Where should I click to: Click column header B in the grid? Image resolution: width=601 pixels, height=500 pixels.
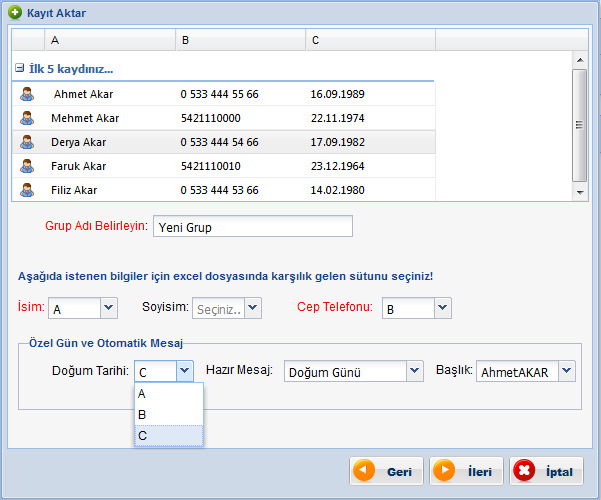(241, 40)
